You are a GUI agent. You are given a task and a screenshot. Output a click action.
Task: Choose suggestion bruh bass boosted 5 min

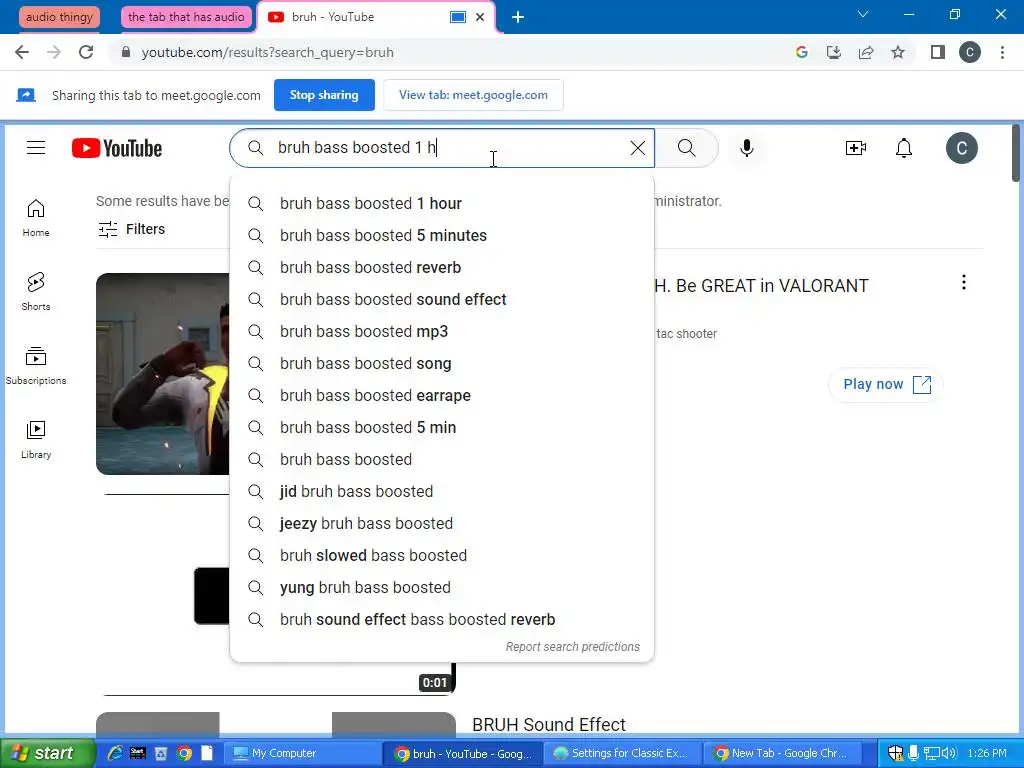(x=442, y=428)
